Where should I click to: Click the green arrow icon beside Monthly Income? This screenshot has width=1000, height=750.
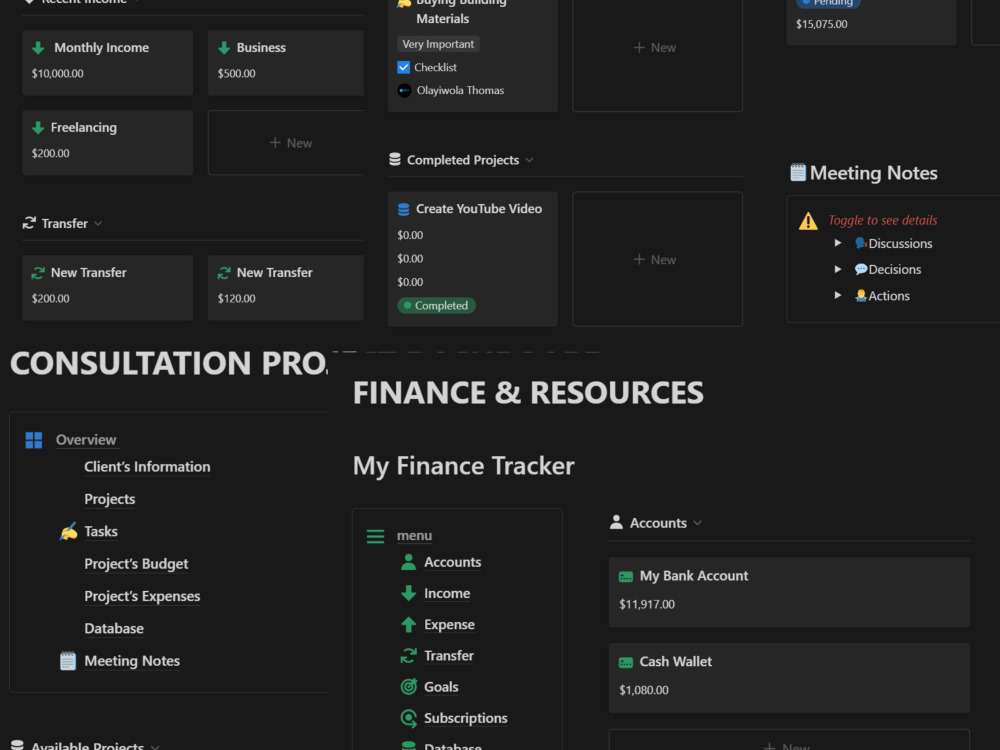click(38, 48)
